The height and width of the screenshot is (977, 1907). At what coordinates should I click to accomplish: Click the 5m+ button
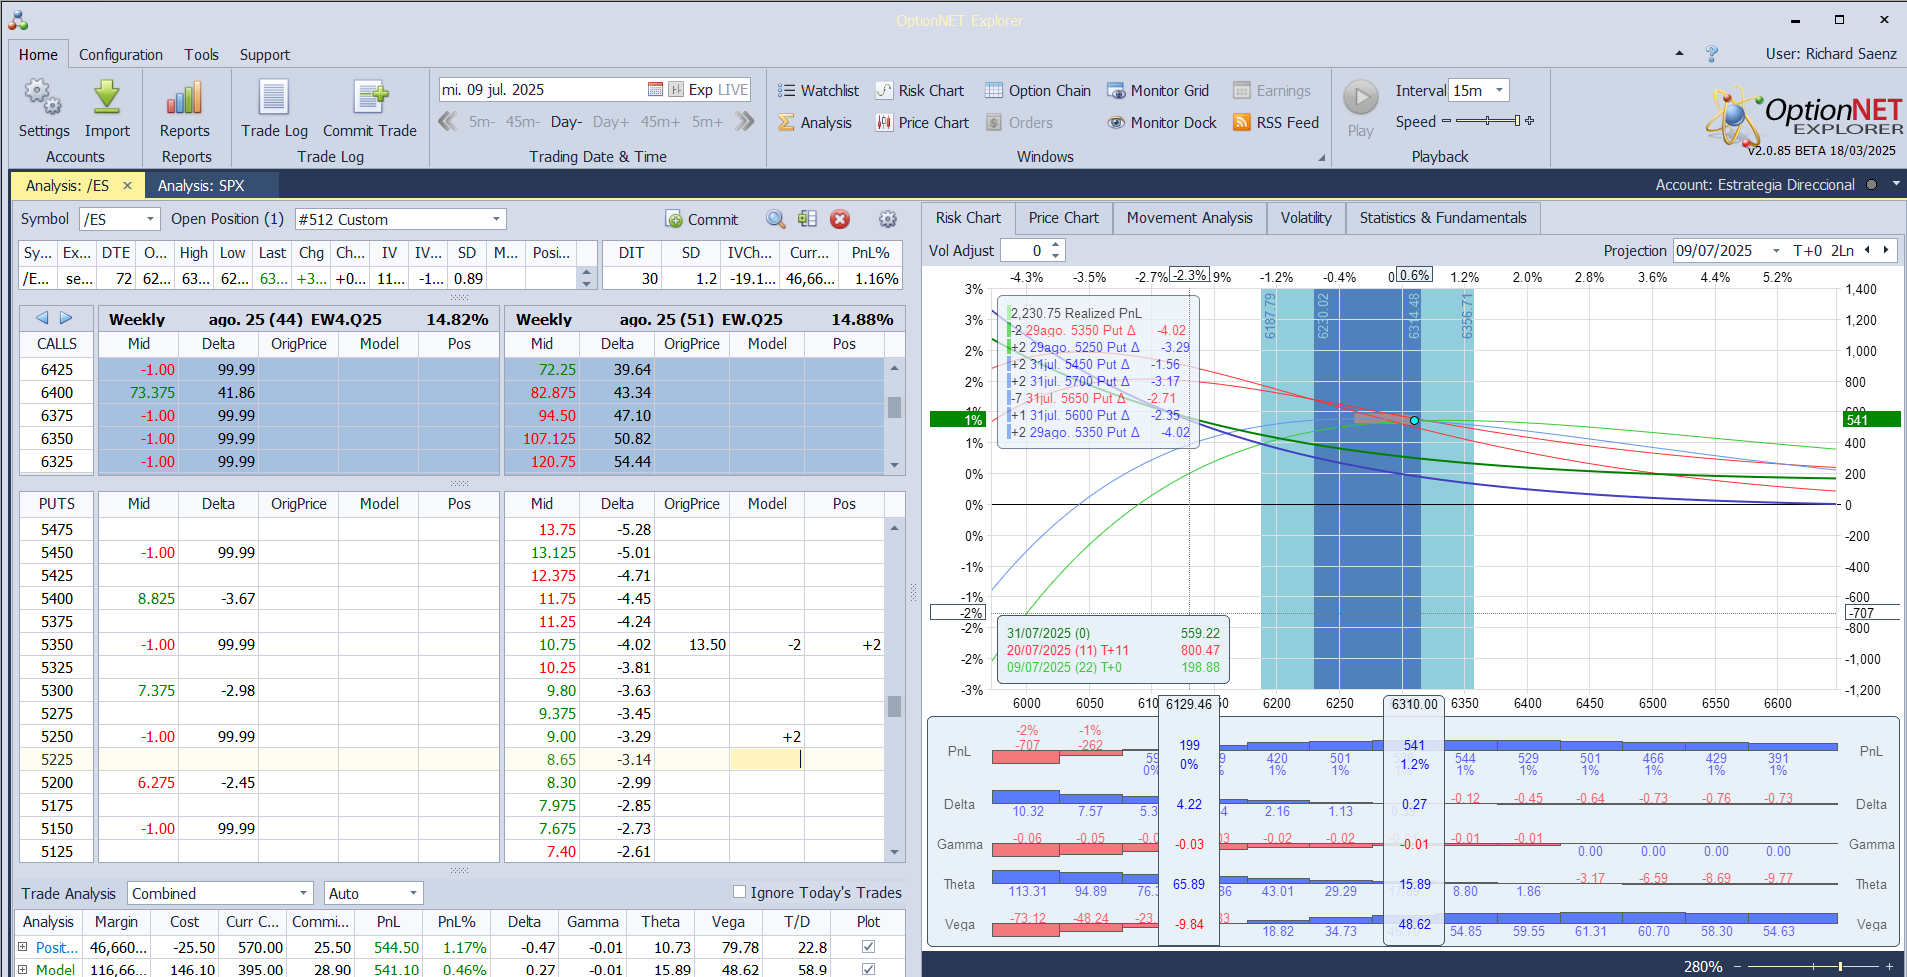pos(707,122)
